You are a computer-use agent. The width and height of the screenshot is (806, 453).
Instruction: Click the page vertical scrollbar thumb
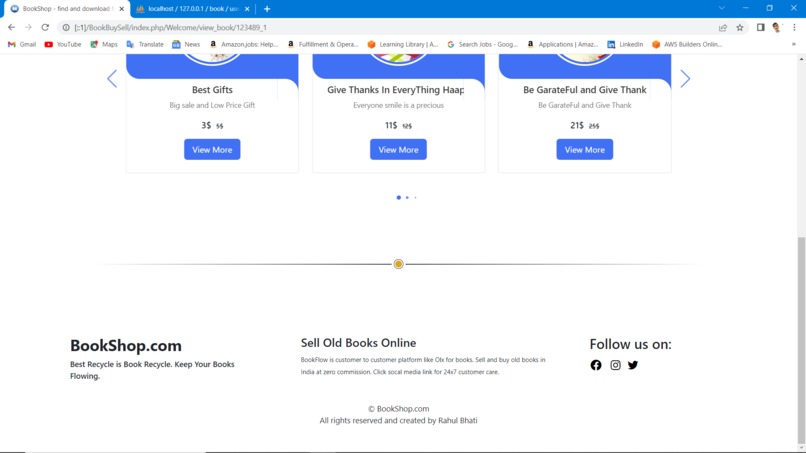pyautogui.click(x=801, y=339)
